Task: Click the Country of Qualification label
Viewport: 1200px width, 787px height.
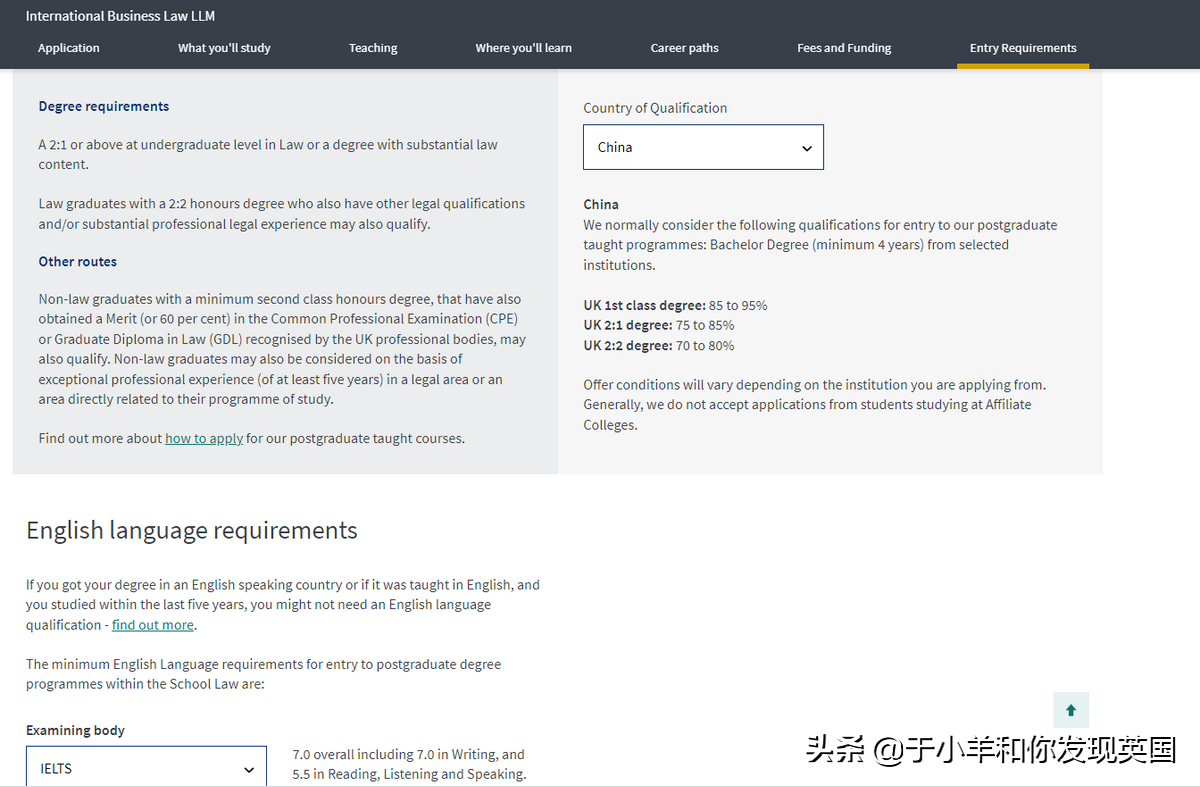Action: [655, 108]
